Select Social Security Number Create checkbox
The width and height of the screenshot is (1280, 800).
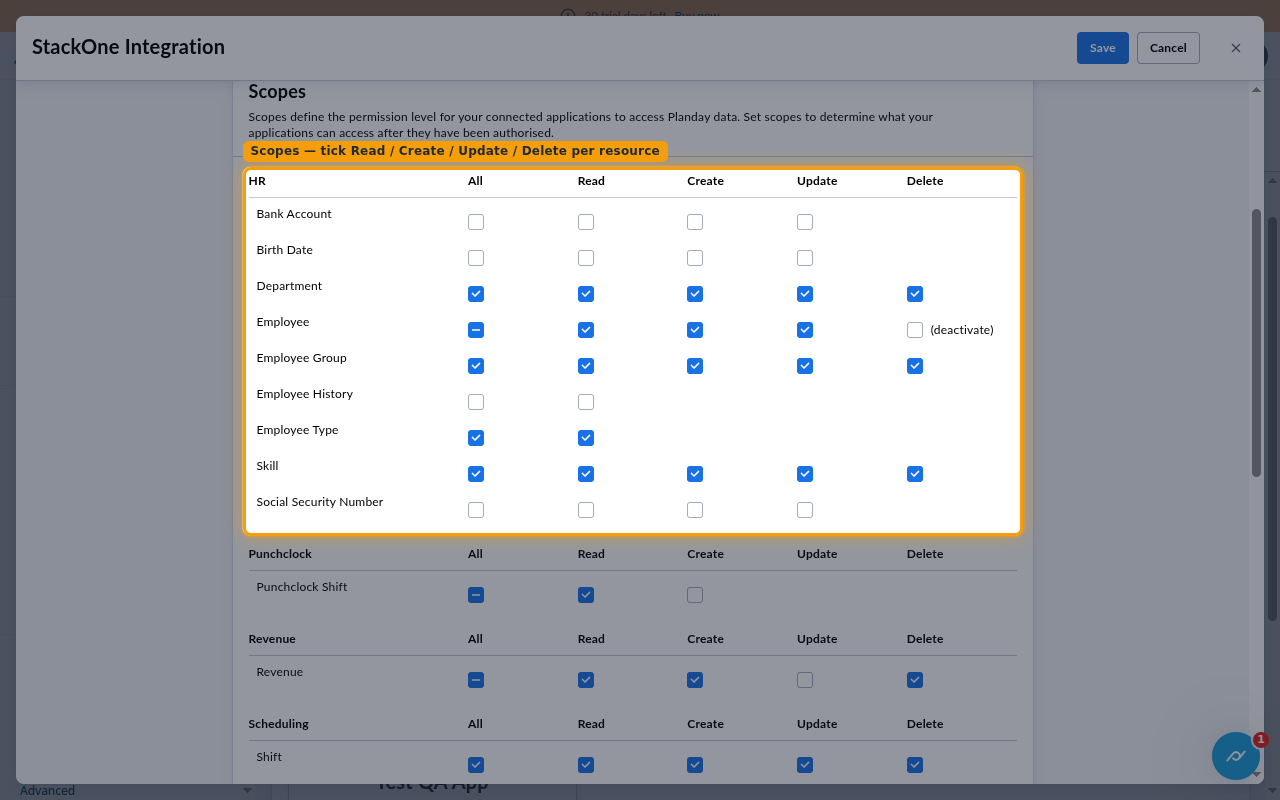pyautogui.click(x=695, y=510)
